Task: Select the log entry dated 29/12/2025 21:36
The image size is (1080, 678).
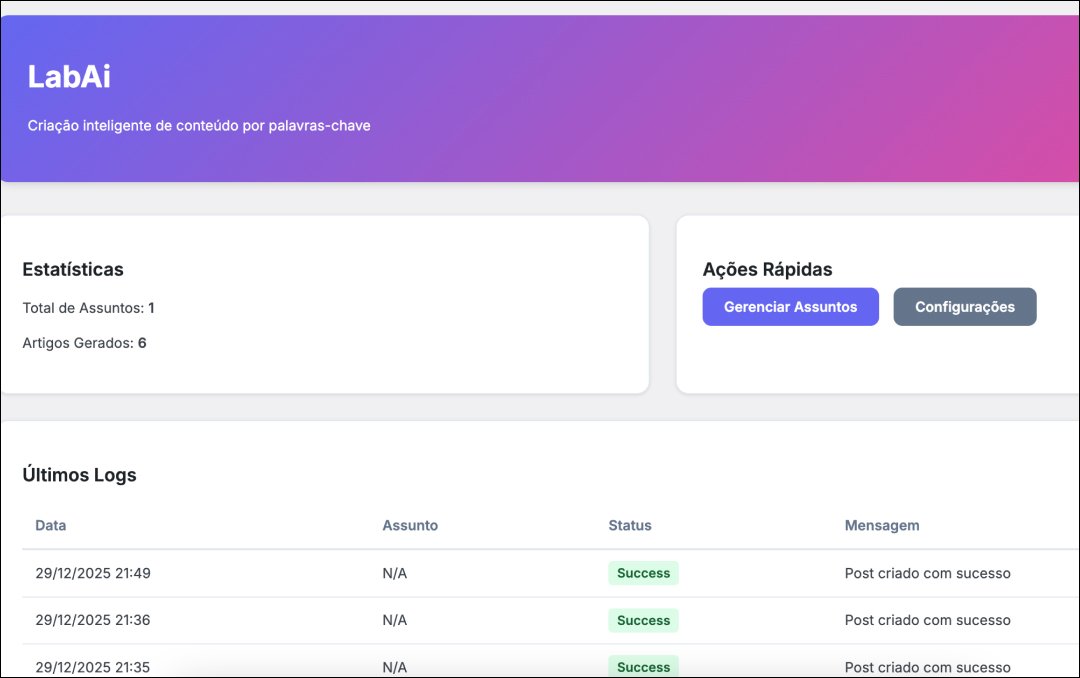Action: [93, 620]
